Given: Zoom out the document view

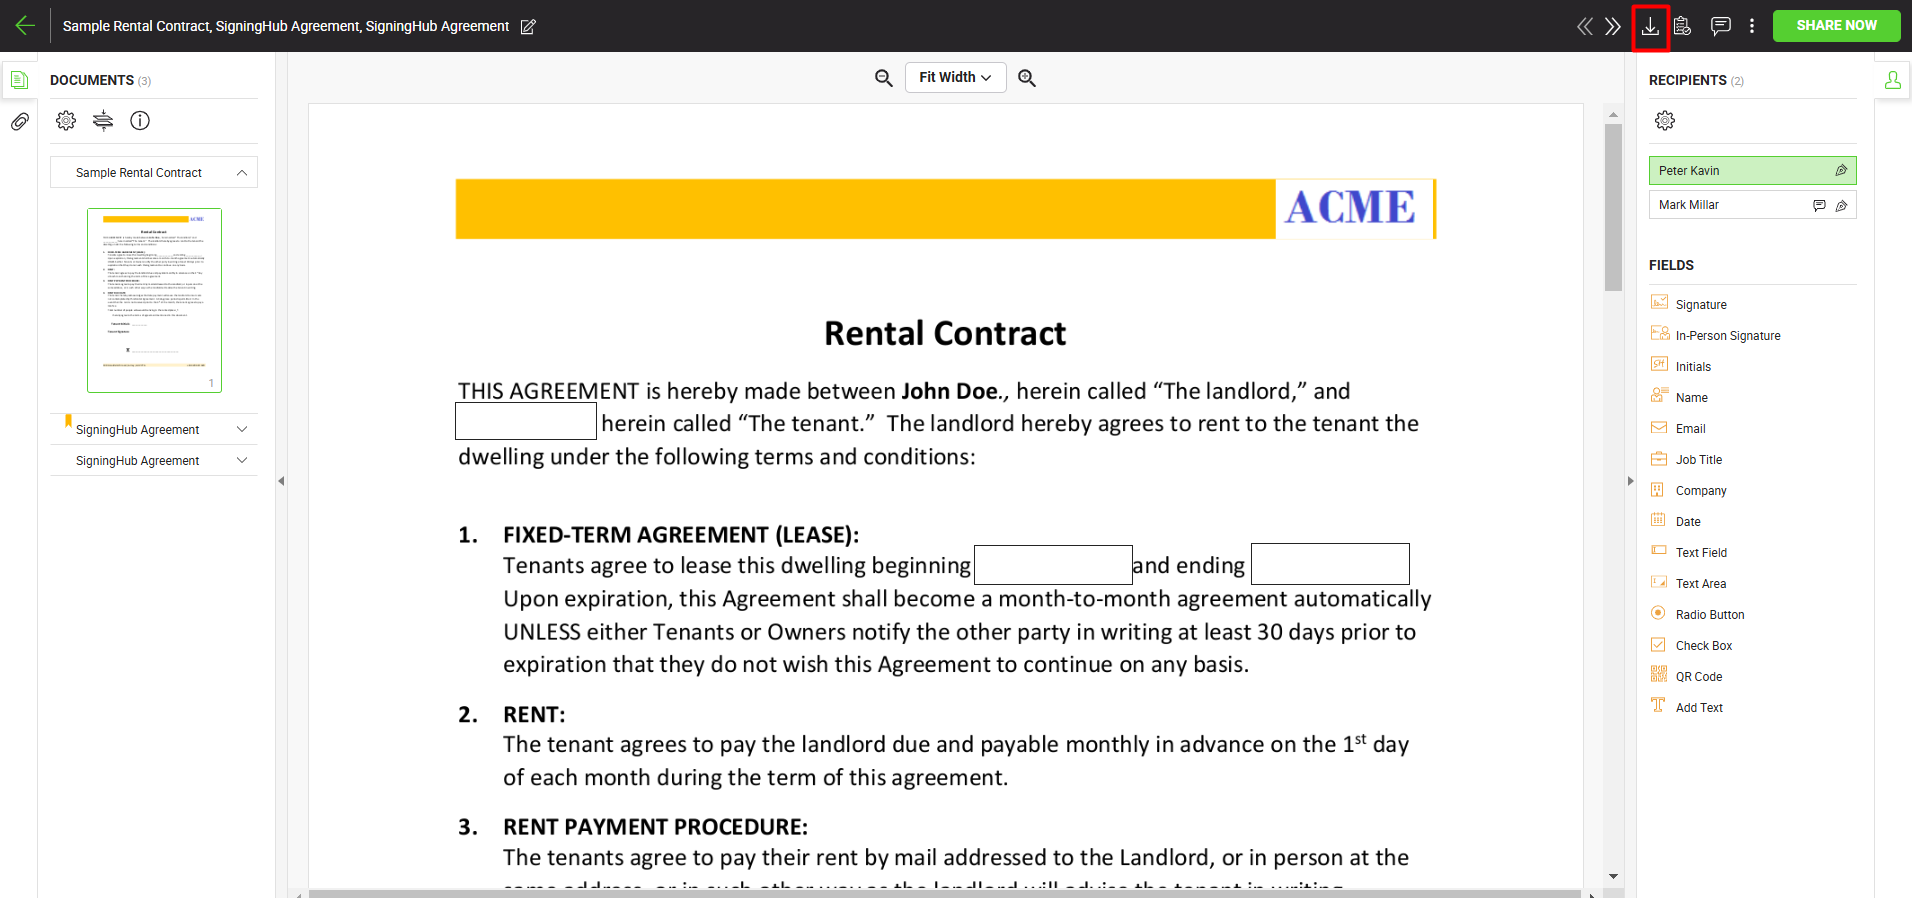Looking at the screenshot, I should point(883,78).
